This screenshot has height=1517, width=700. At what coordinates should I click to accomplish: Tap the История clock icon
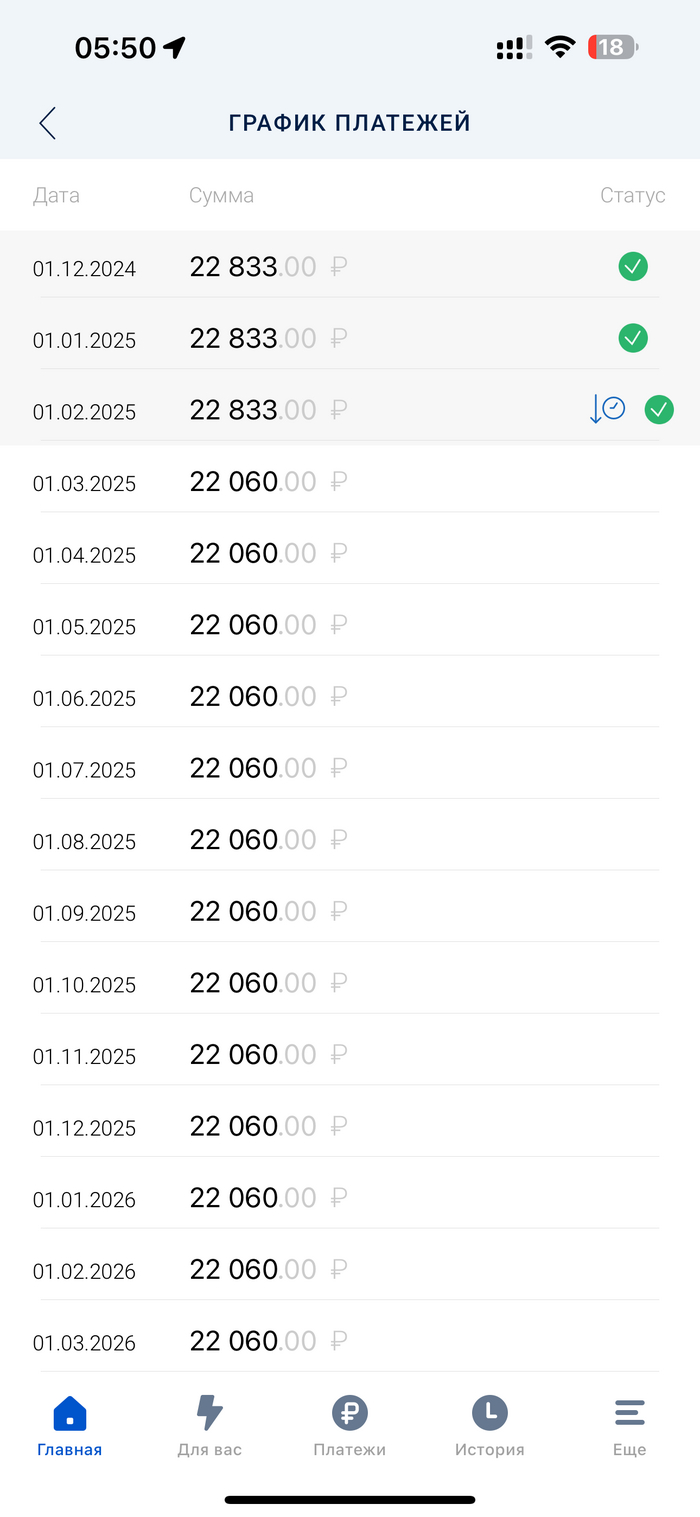point(490,1413)
